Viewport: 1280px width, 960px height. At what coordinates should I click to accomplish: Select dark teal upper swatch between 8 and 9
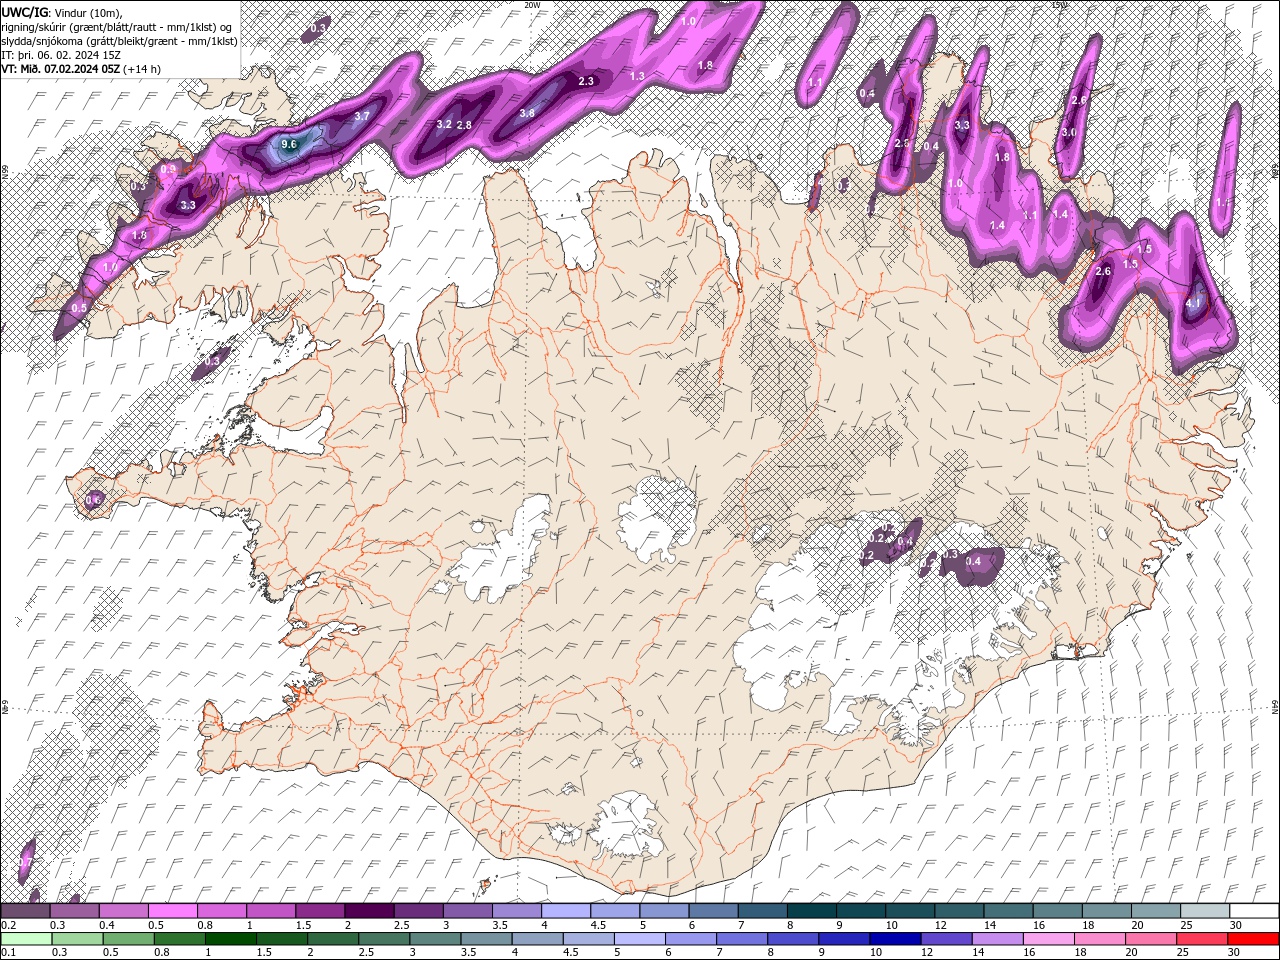pos(811,911)
